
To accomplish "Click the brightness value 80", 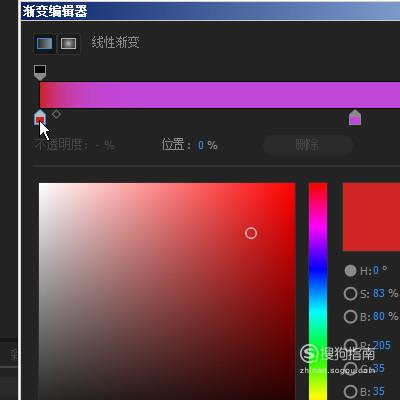I will pyautogui.click(x=379, y=316).
